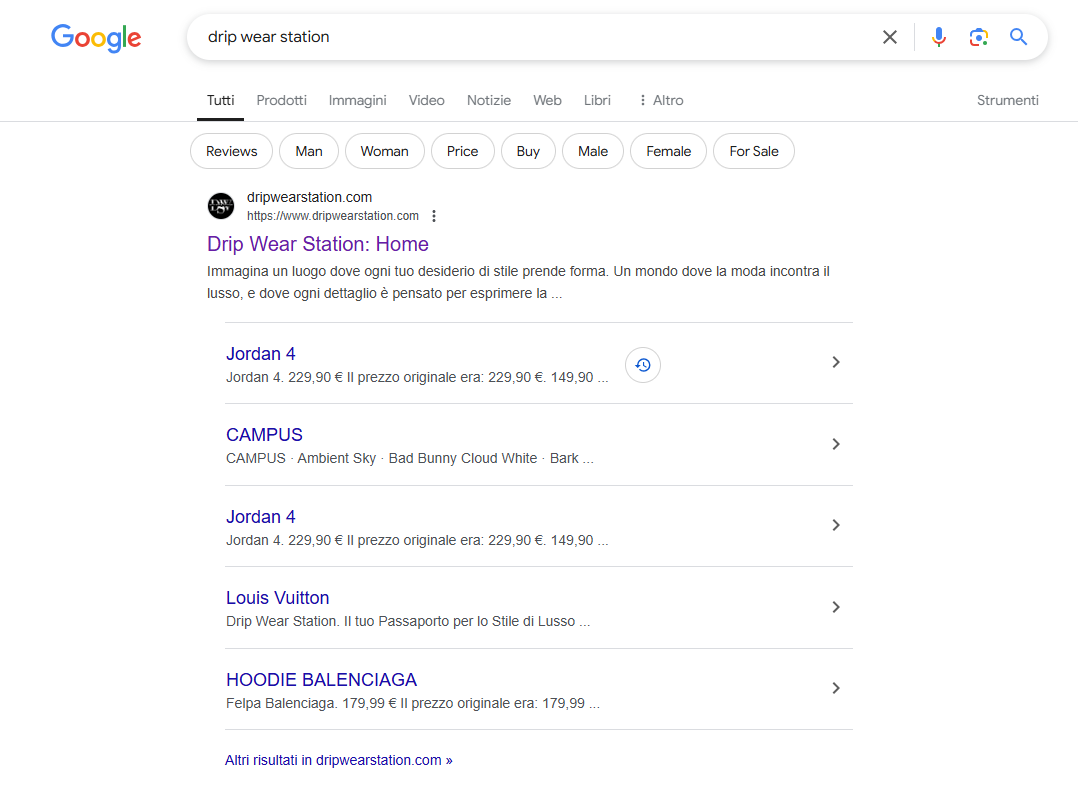This screenshot has width=1078, height=796.
Task: Click the snippet starting 'Immagina un luogo'
Action: 518,283
